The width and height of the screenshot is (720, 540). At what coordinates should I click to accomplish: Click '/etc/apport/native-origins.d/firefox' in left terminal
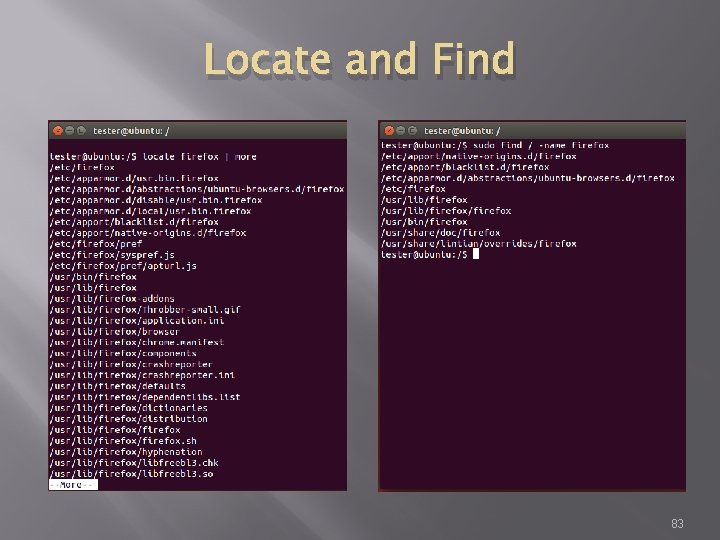[148, 233]
